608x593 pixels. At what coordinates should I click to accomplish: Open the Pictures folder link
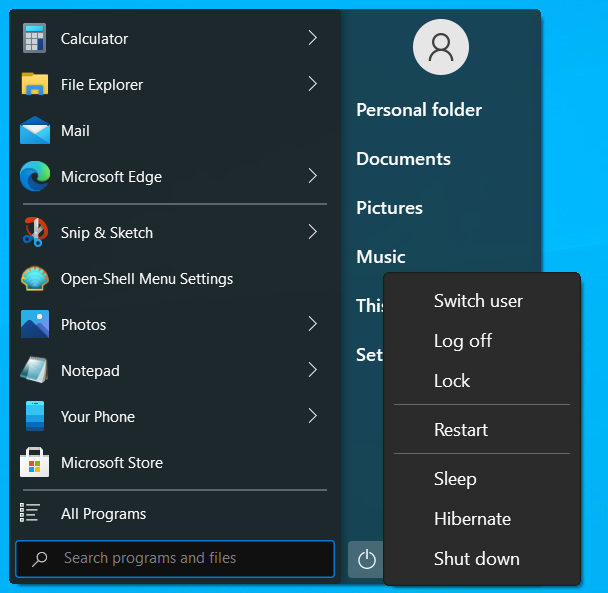click(x=389, y=208)
